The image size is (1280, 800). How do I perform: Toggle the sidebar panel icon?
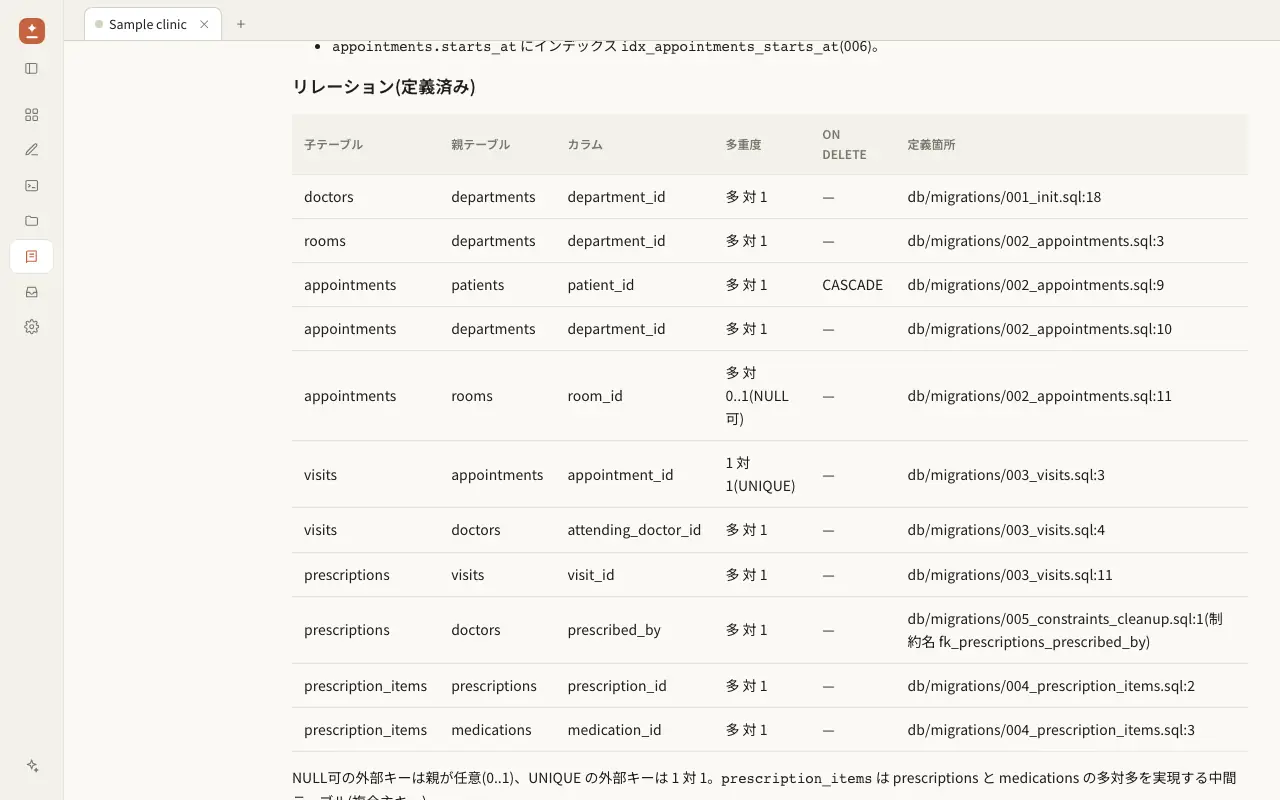[32, 69]
